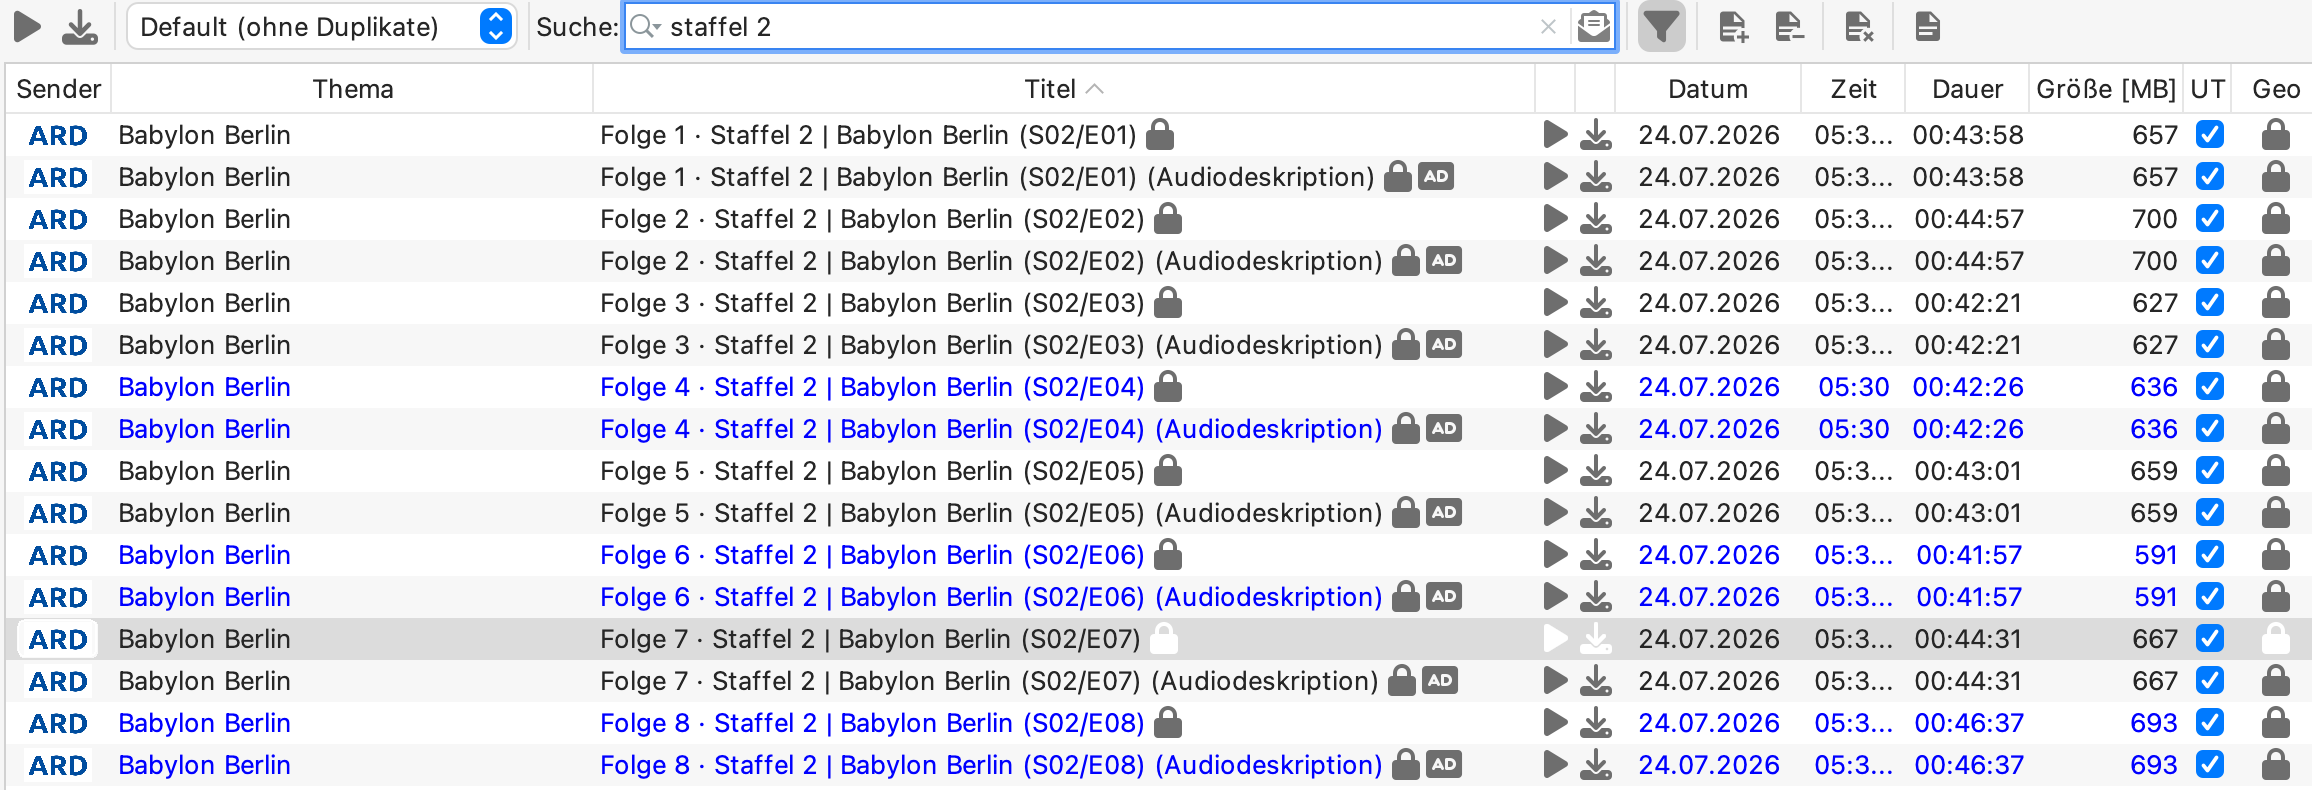Click the AD badge on Folge 5 Audiodeskription
Viewport: 2312px width, 790px height.
pyautogui.click(x=1444, y=512)
